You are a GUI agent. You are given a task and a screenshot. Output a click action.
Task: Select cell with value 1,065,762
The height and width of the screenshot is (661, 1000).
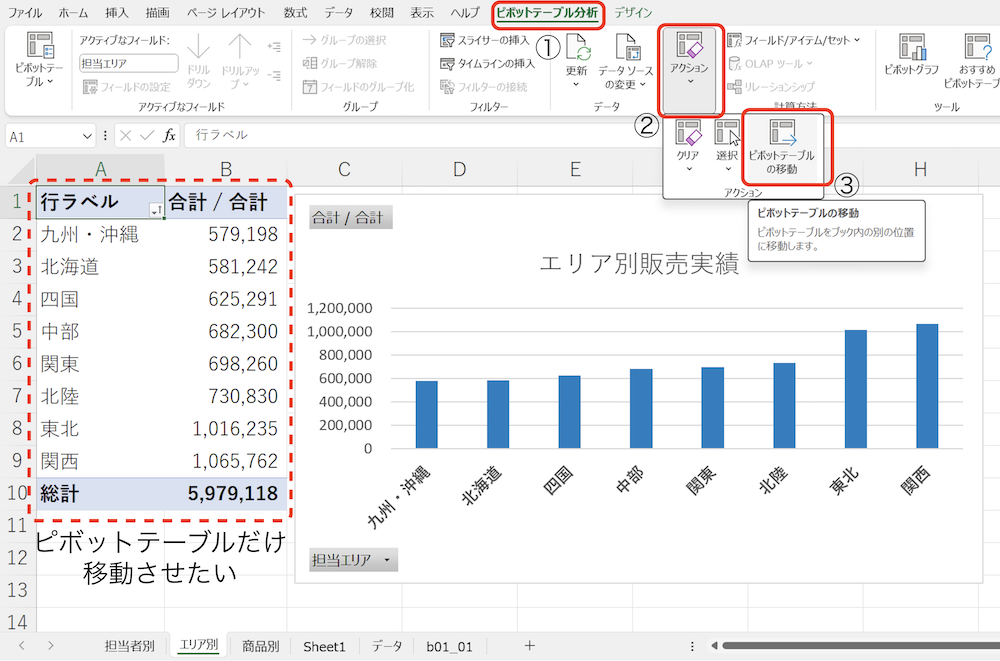226,461
